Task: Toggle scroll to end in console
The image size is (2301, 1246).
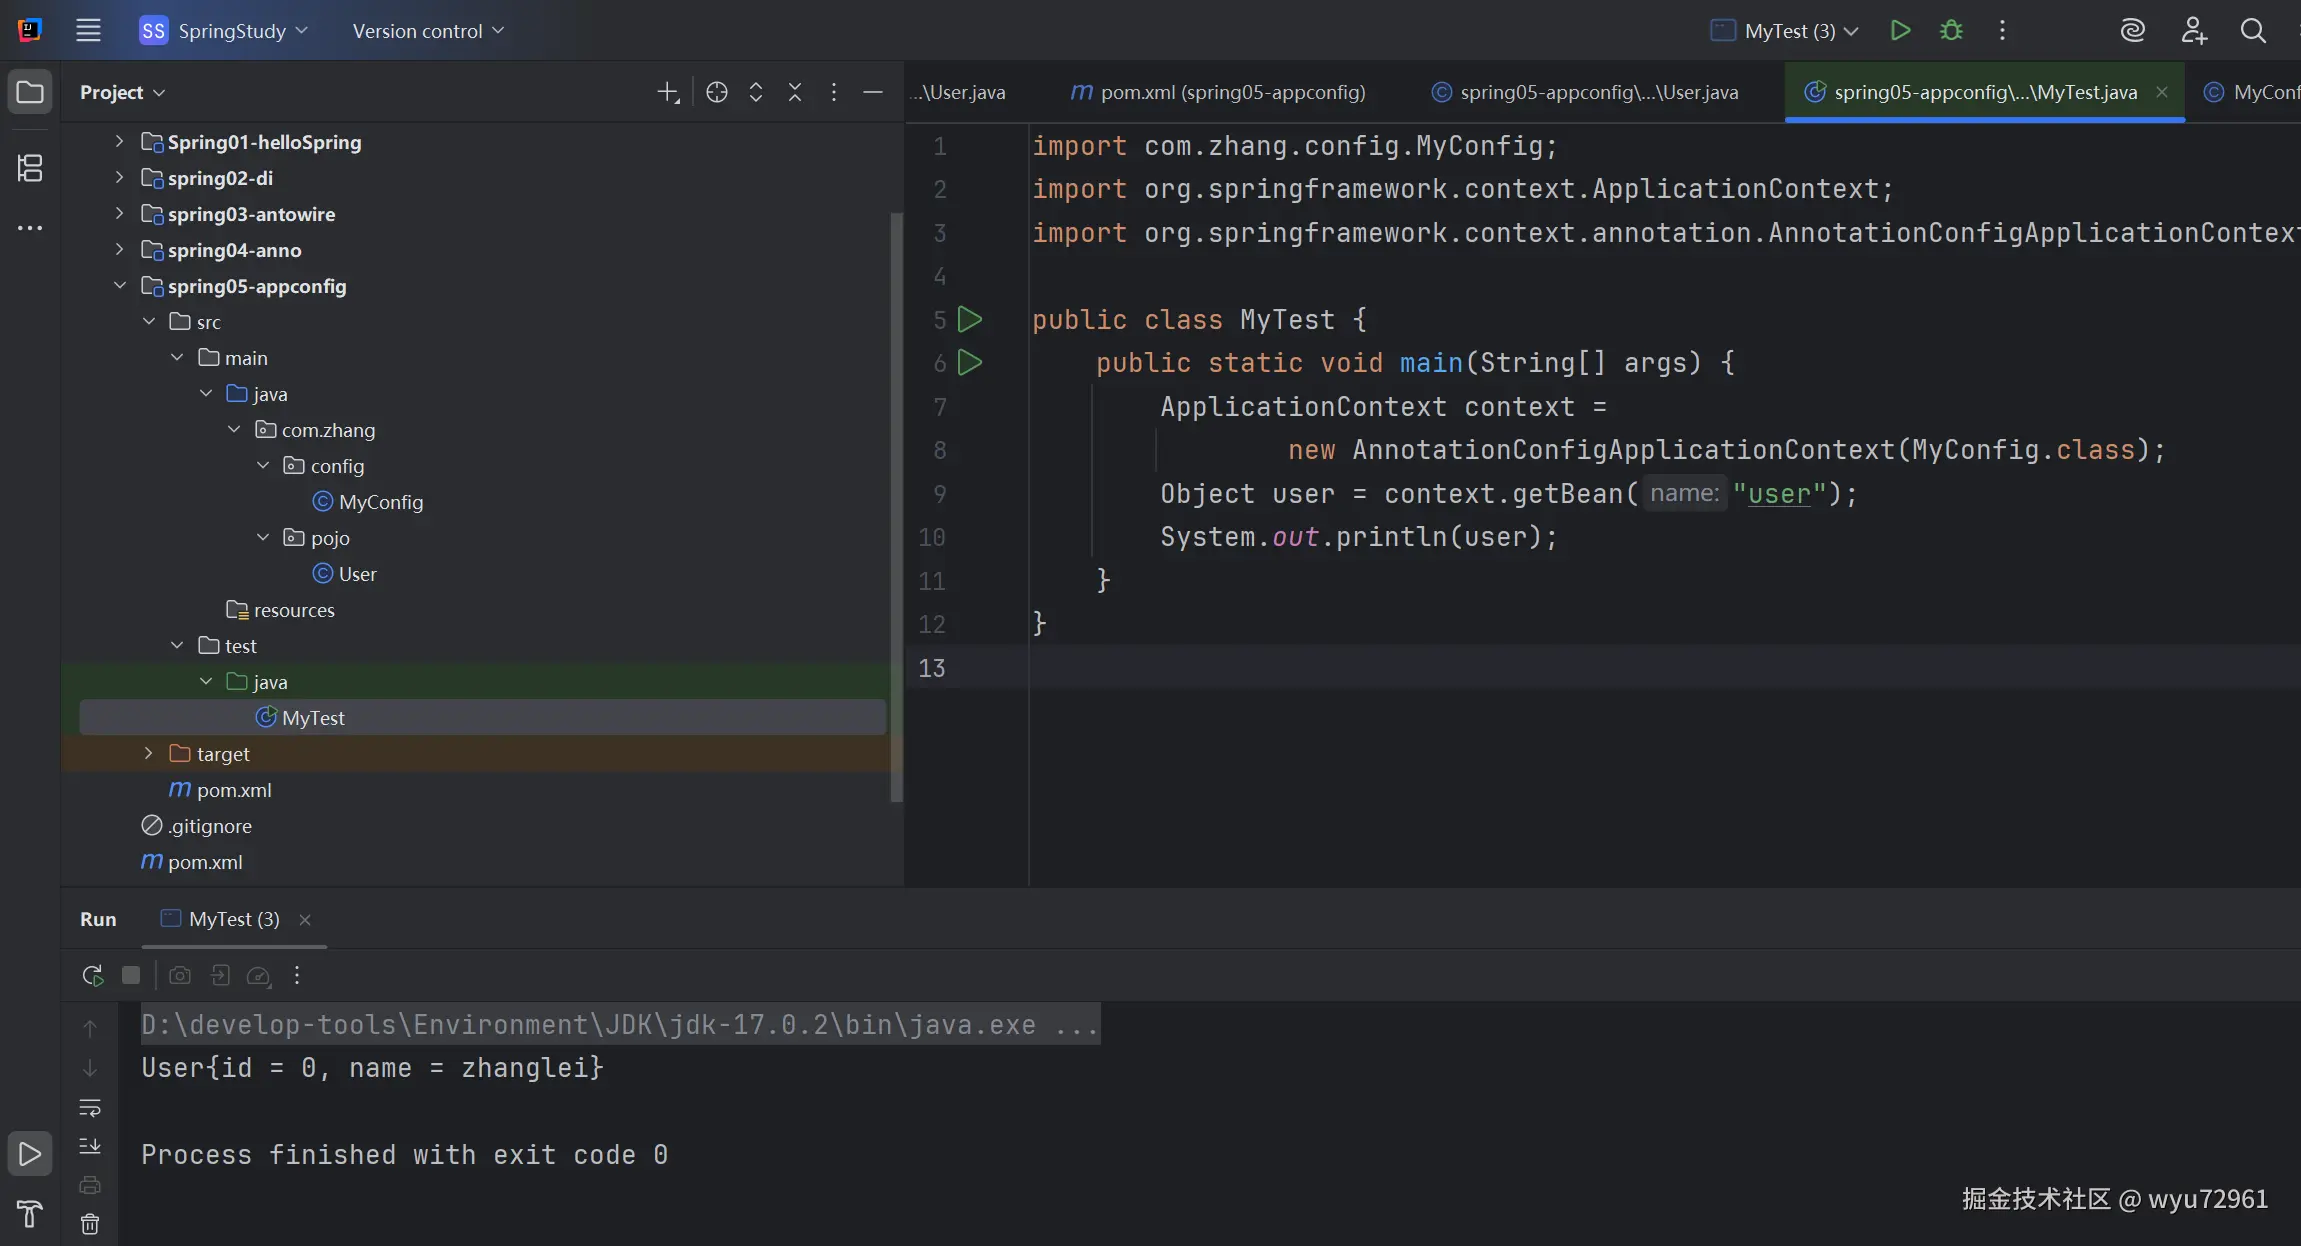Action: [90, 1146]
